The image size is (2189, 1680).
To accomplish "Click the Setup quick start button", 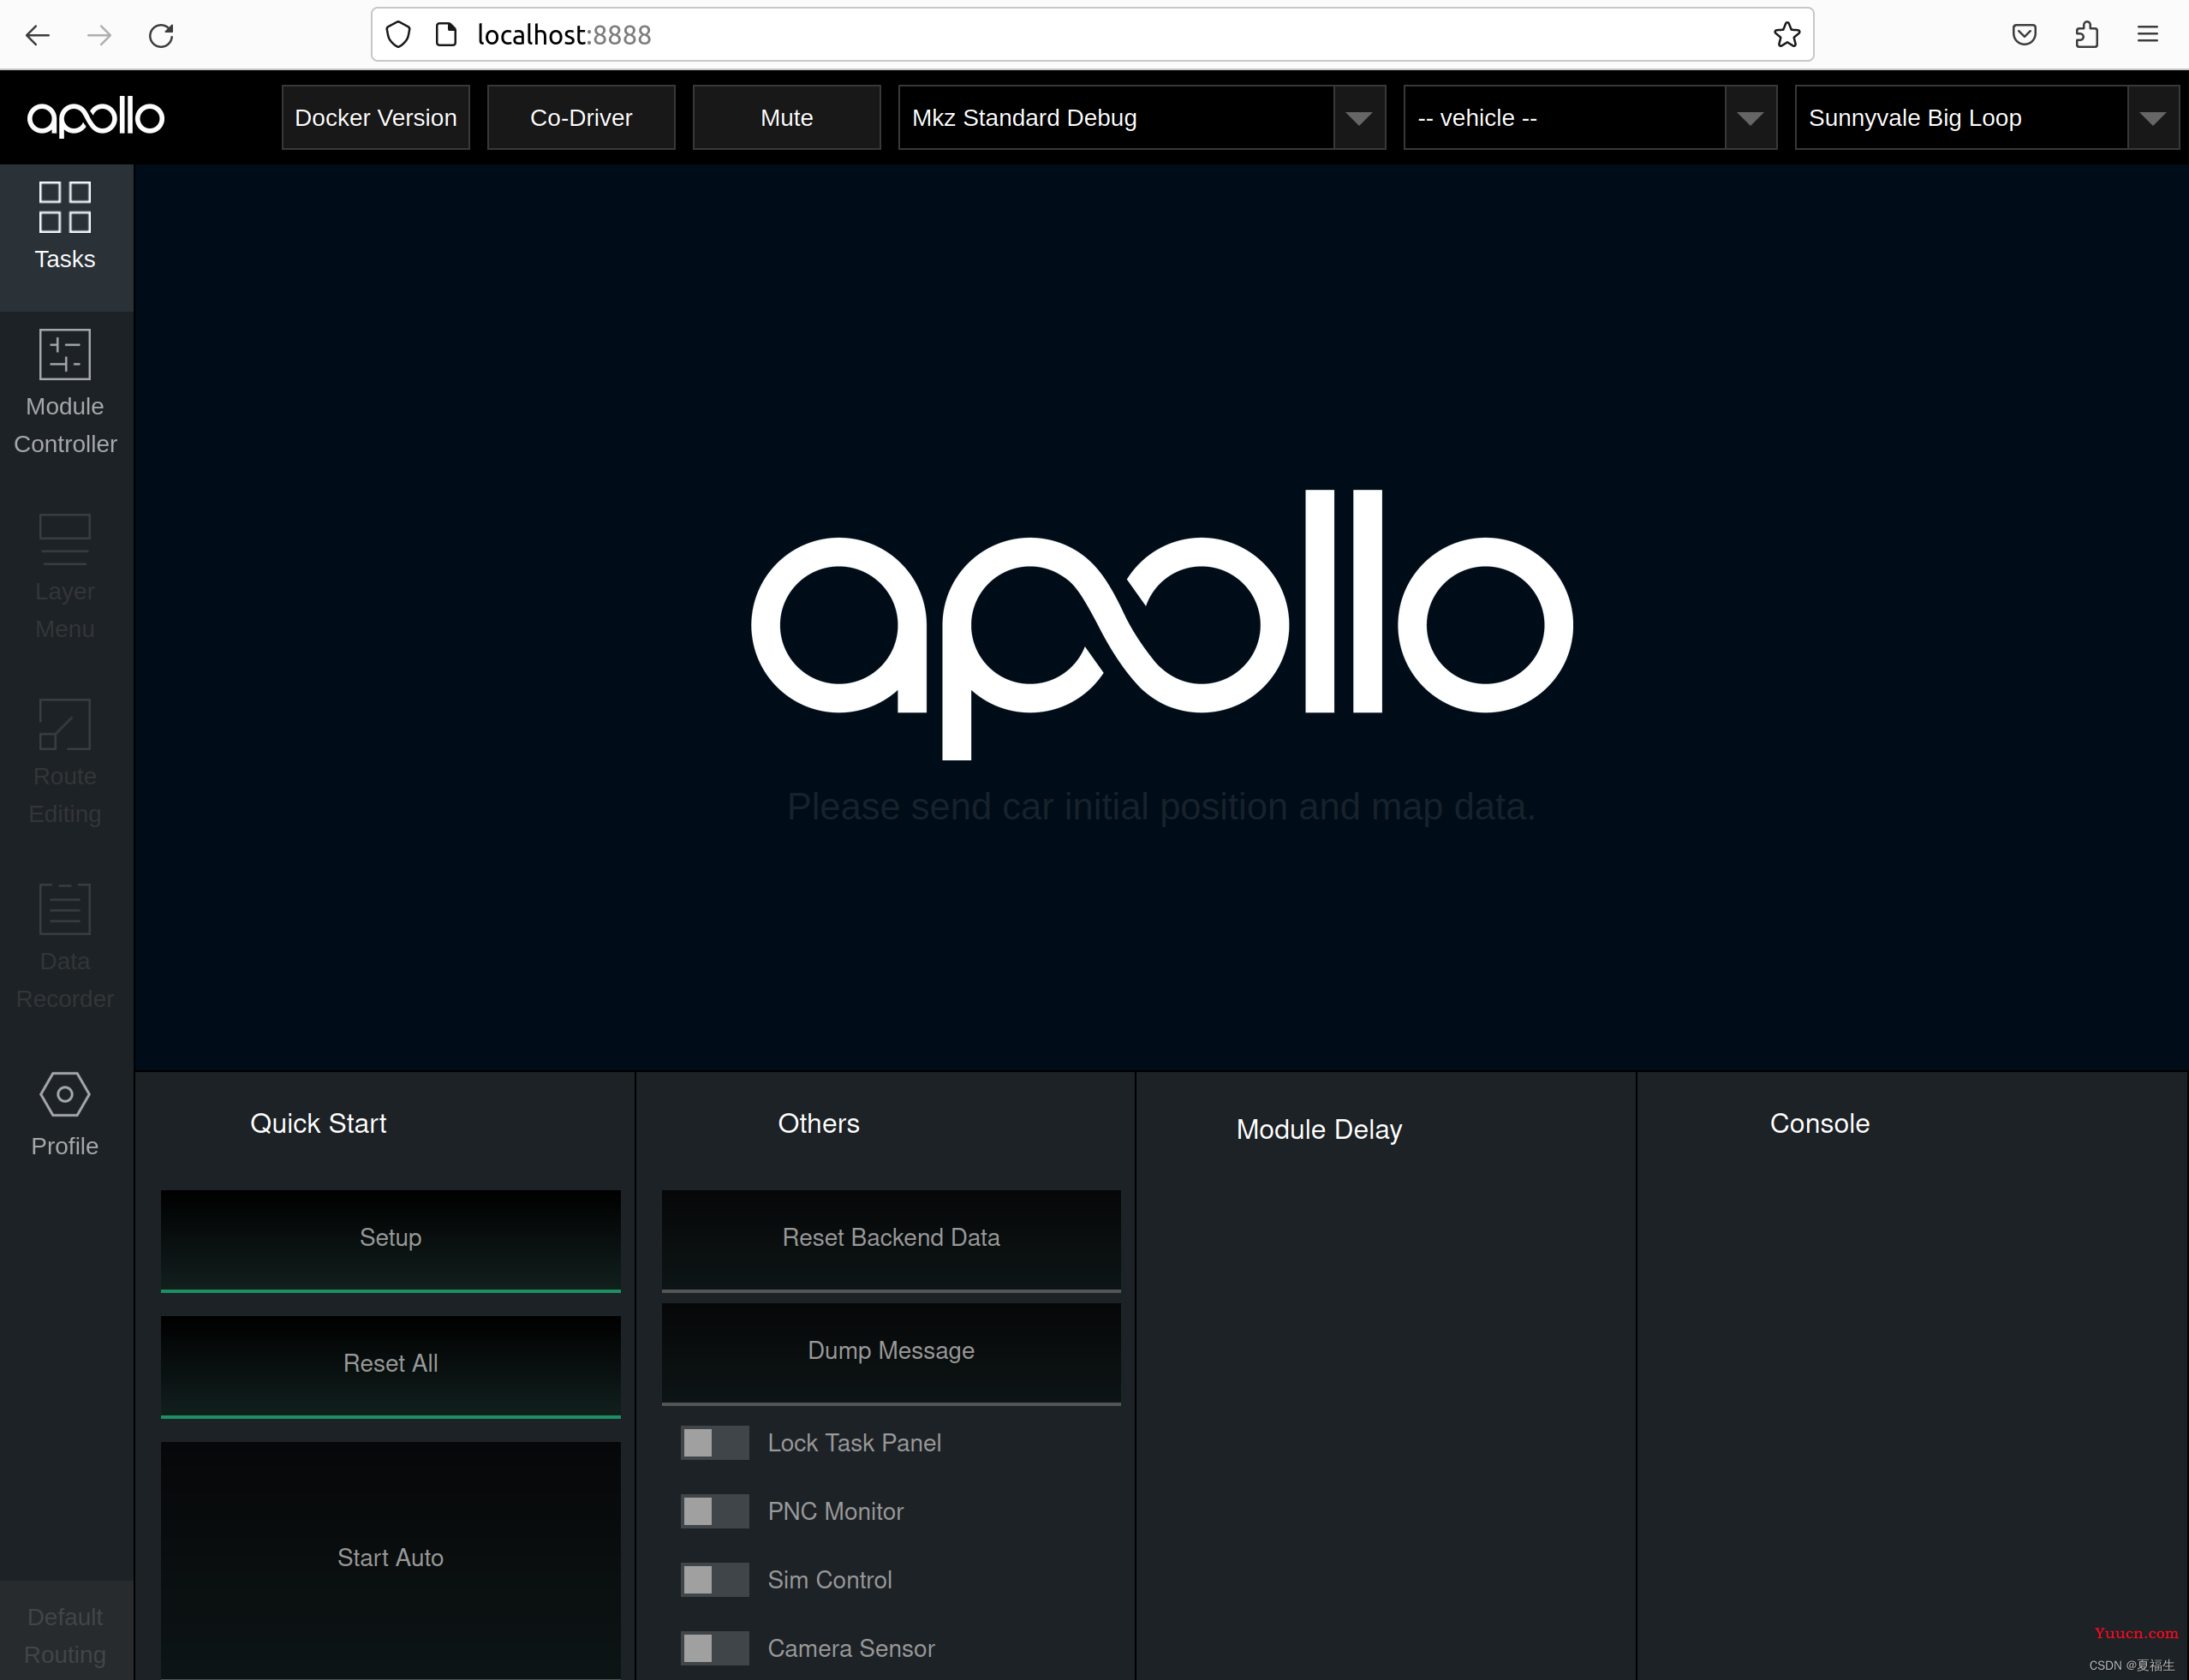I will pyautogui.click(x=390, y=1240).
